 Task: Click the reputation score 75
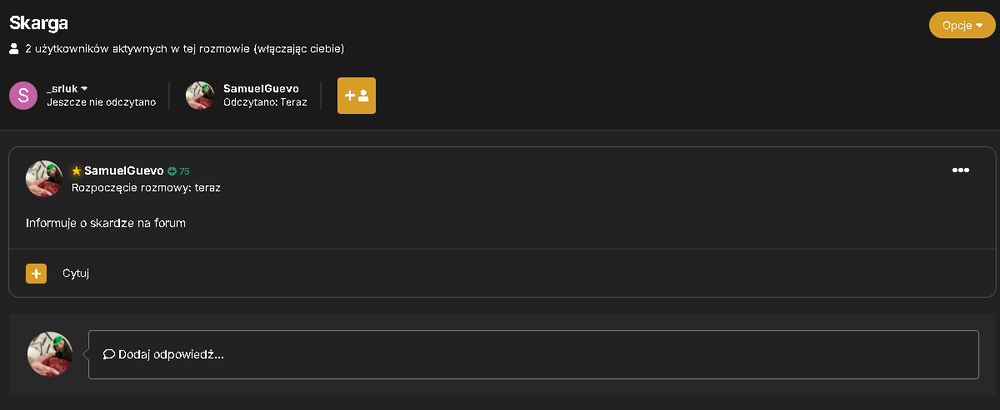click(x=184, y=172)
